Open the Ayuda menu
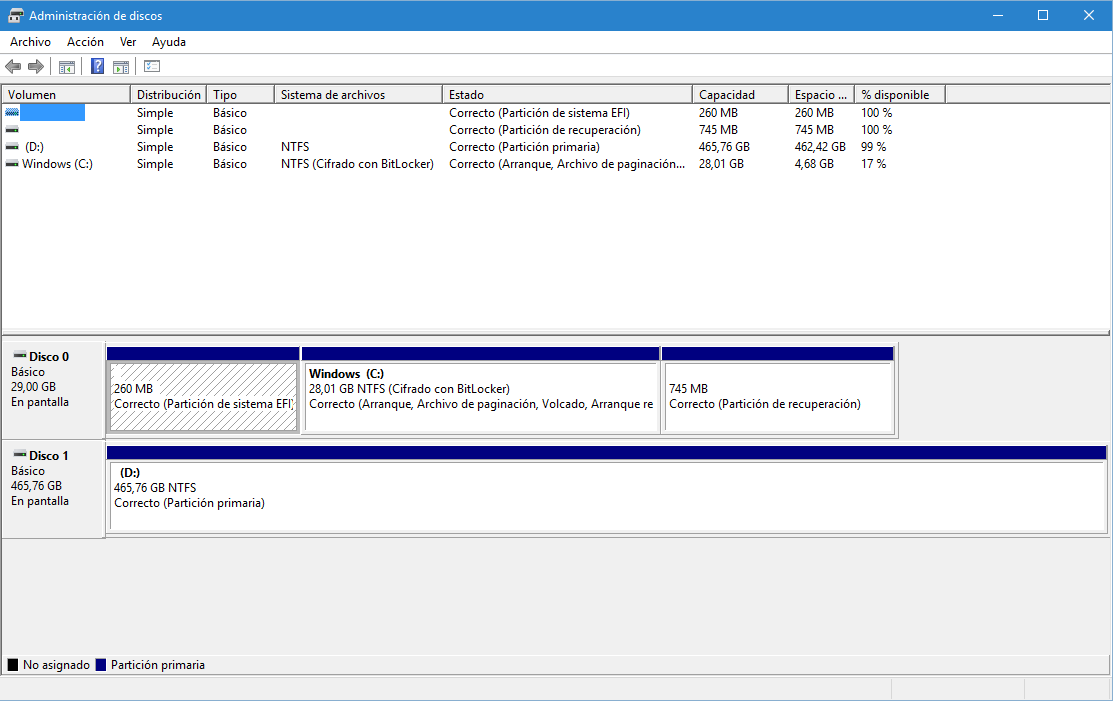The image size is (1113, 701). (169, 42)
